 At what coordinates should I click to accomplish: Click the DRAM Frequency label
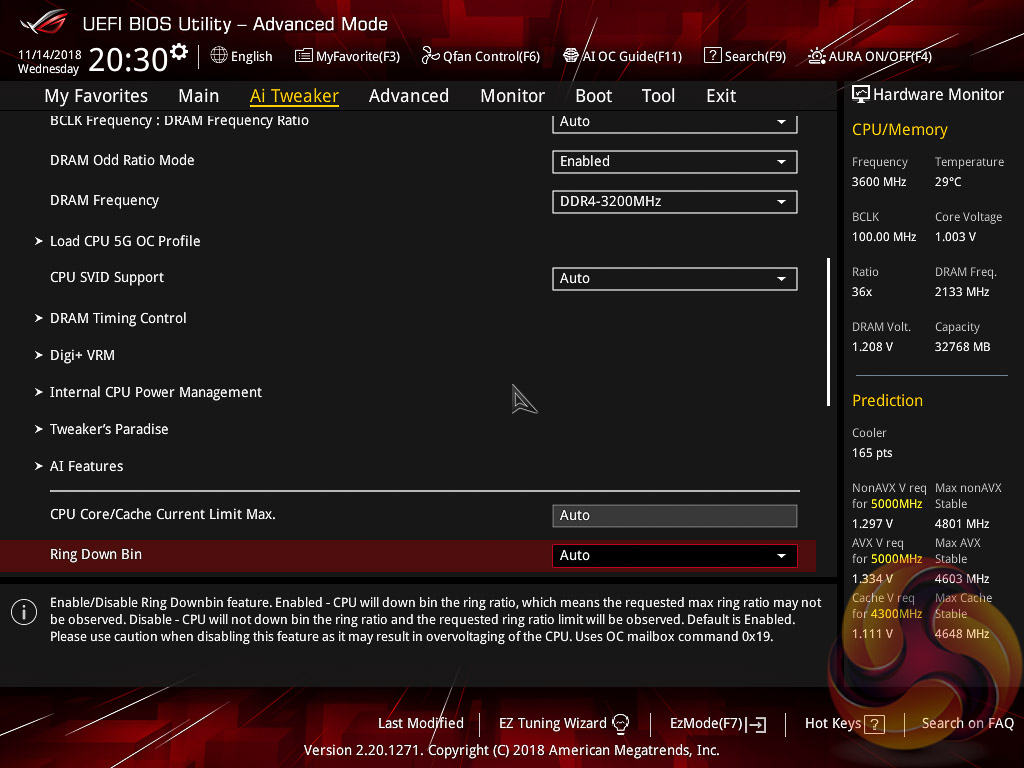tap(104, 200)
